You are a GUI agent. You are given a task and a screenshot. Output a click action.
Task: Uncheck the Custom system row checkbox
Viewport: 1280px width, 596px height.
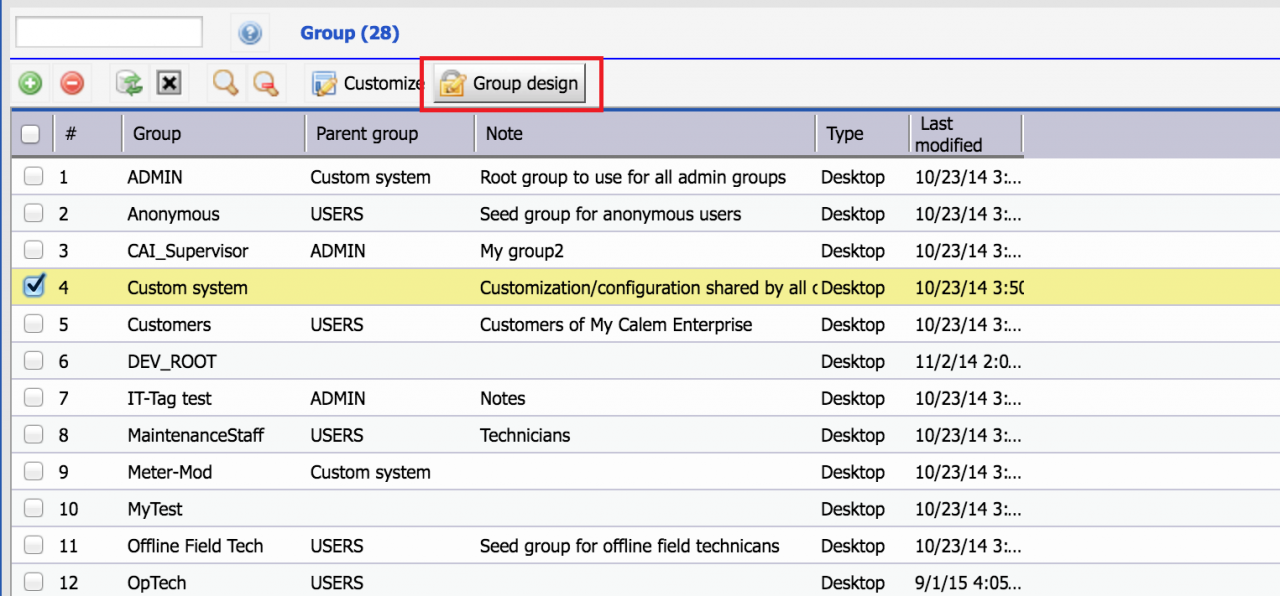coord(34,287)
